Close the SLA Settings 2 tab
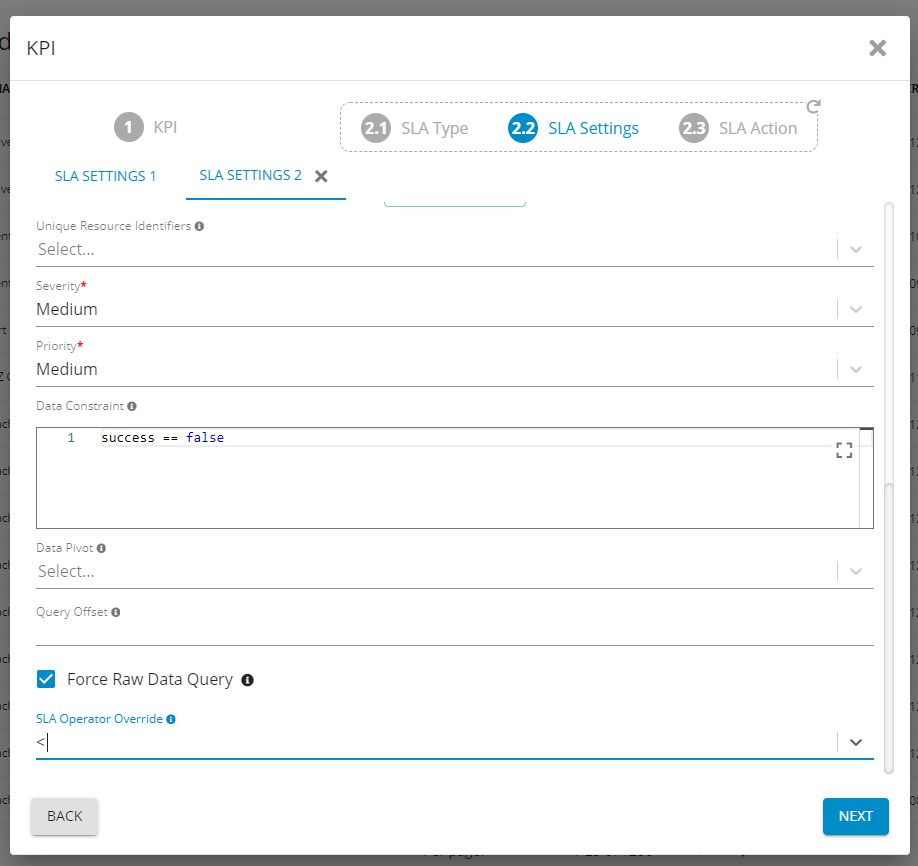 pyautogui.click(x=321, y=176)
